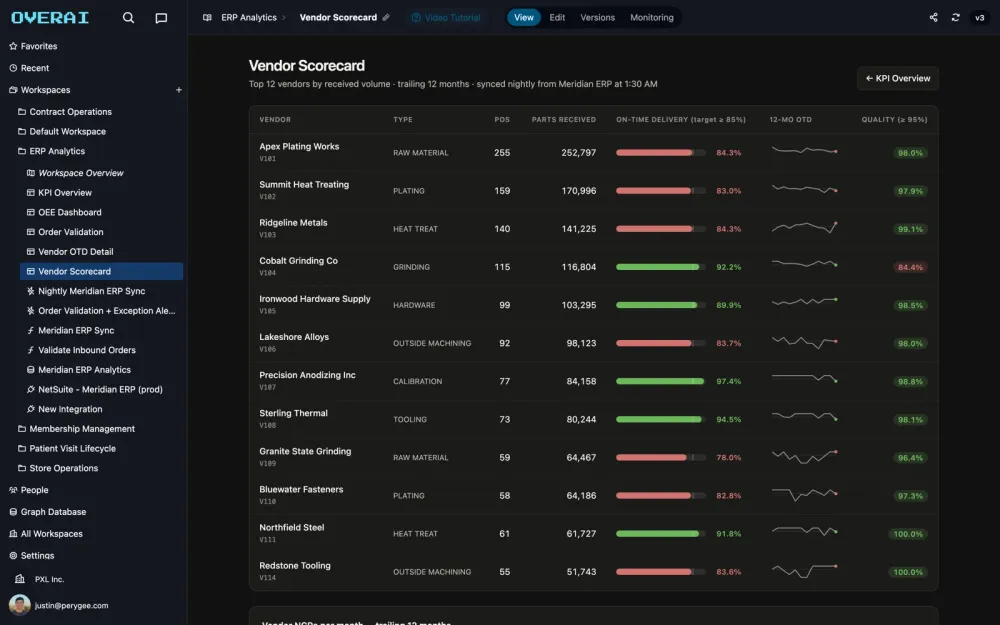Switch to the View tab

click(x=524, y=18)
